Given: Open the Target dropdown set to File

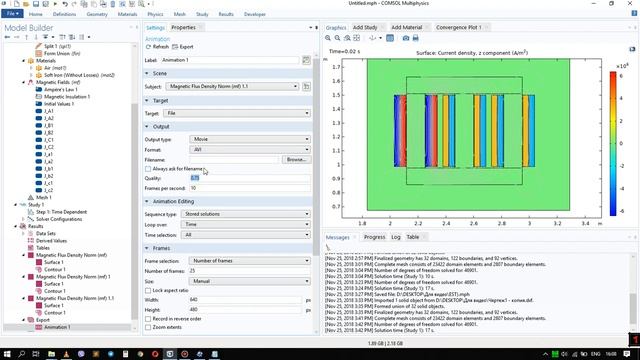Looking at the screenshot, I should (x=237, y=113).
